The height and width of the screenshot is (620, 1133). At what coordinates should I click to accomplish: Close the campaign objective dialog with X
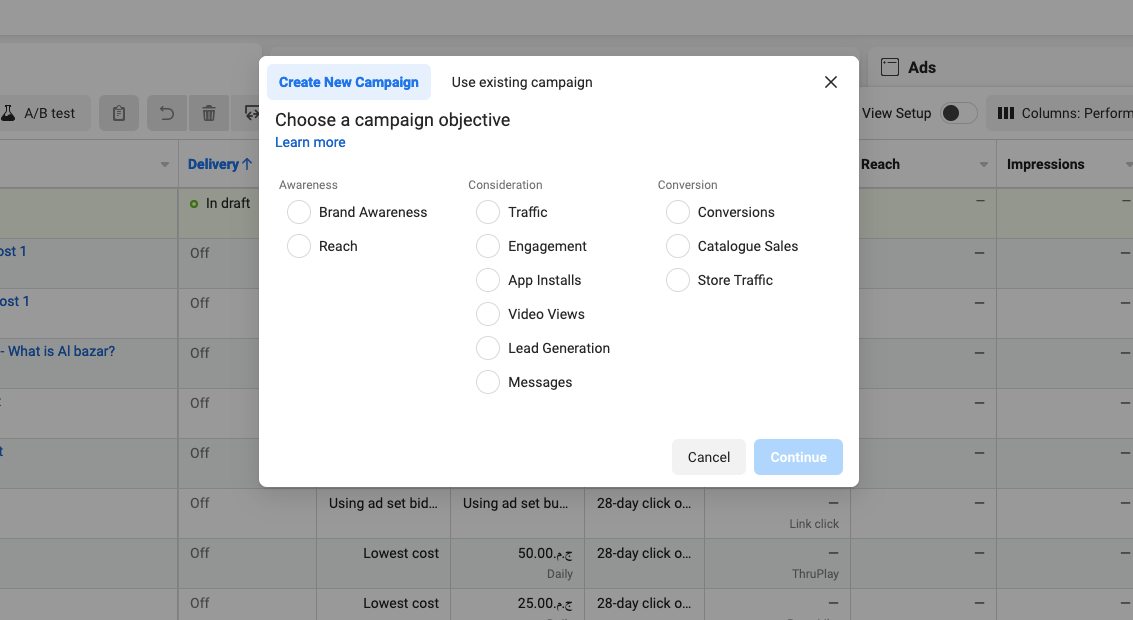[831, 82]
